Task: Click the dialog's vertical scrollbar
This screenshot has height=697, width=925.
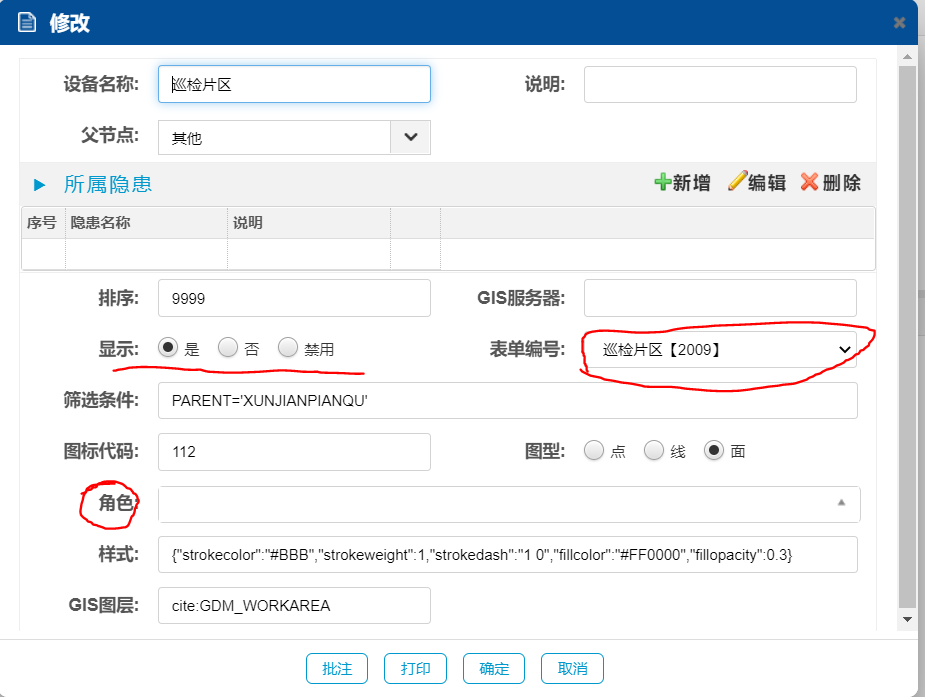Action: coord(906,340)
